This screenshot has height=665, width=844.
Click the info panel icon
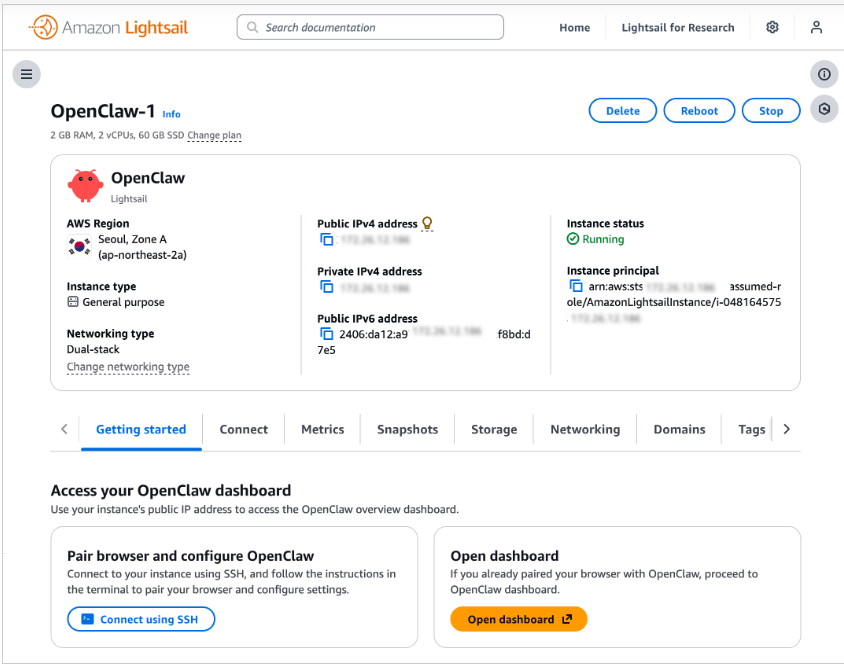[x=824, y=74]
